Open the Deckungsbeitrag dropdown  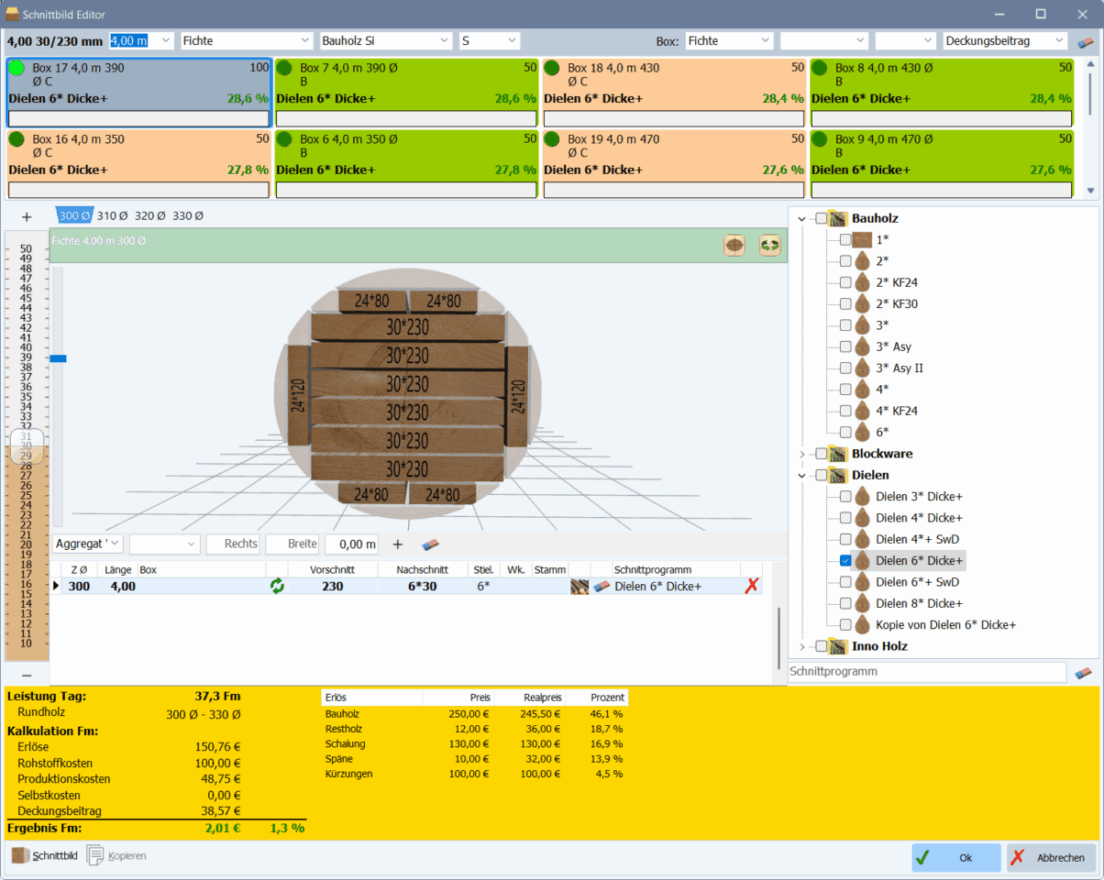1060,41
